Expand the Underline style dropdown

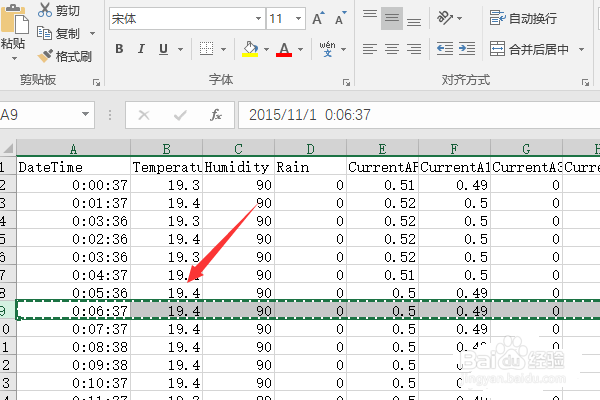pyautogui.click(x=180, y=49)
